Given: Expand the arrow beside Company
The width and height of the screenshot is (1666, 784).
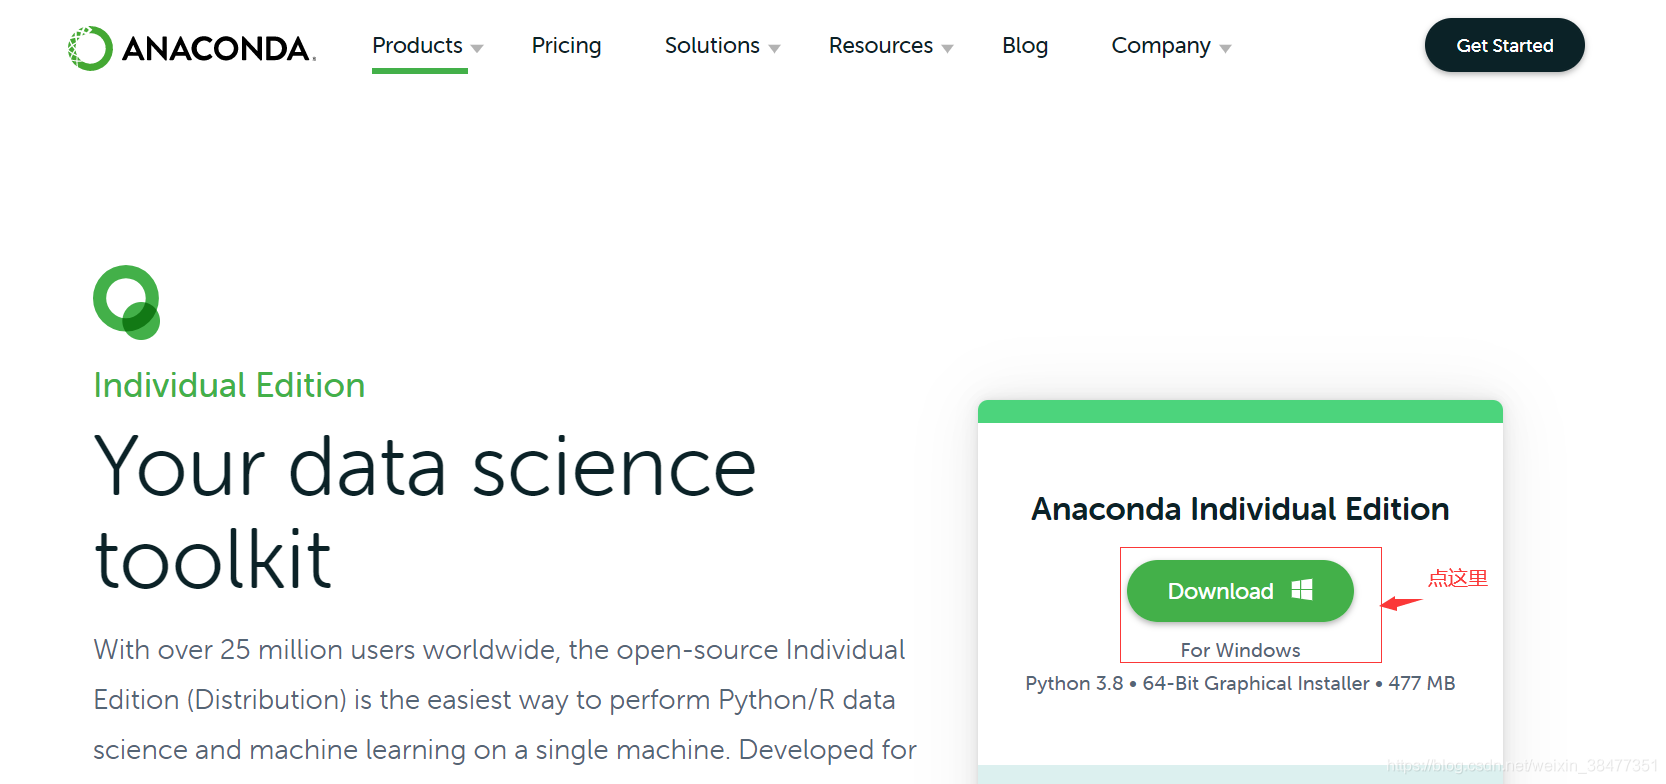Looking at the screenshot, I should point(1225,48).
